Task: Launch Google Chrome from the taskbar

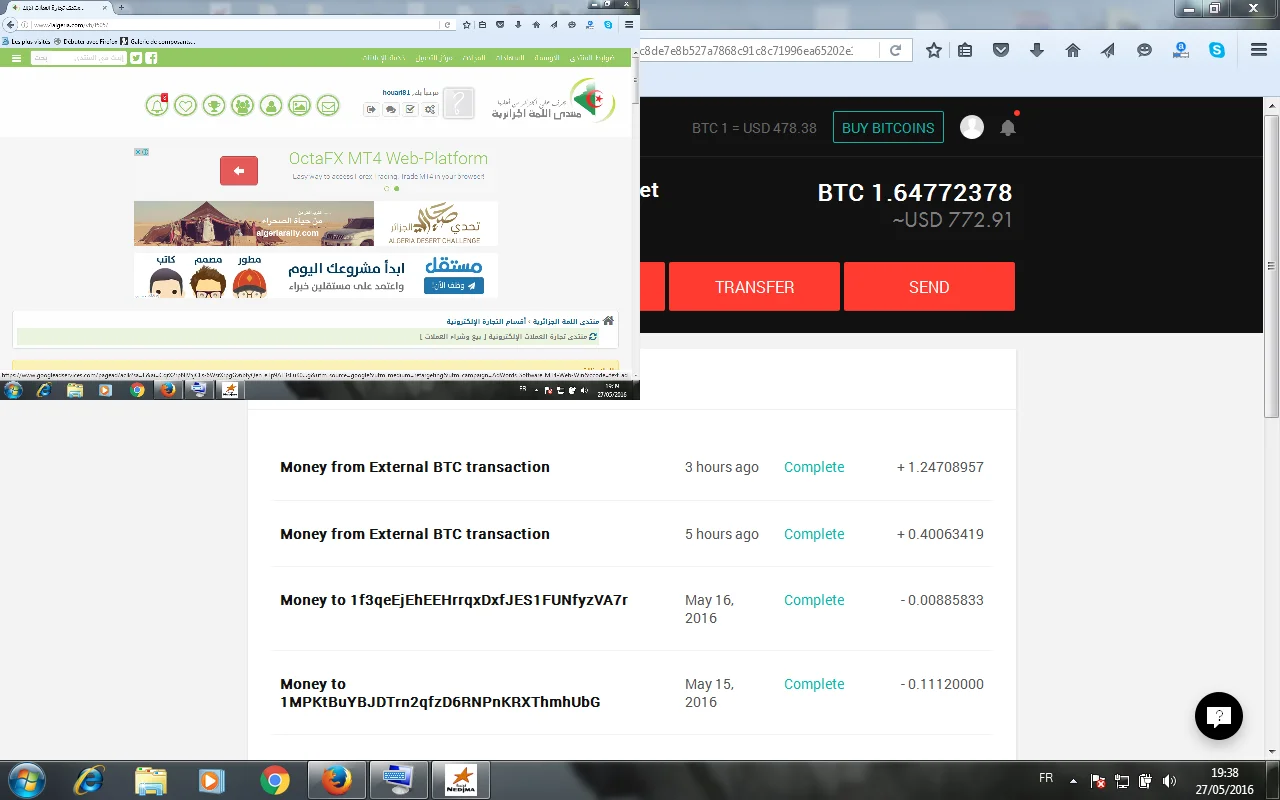Action: click(x=274, y=780)
